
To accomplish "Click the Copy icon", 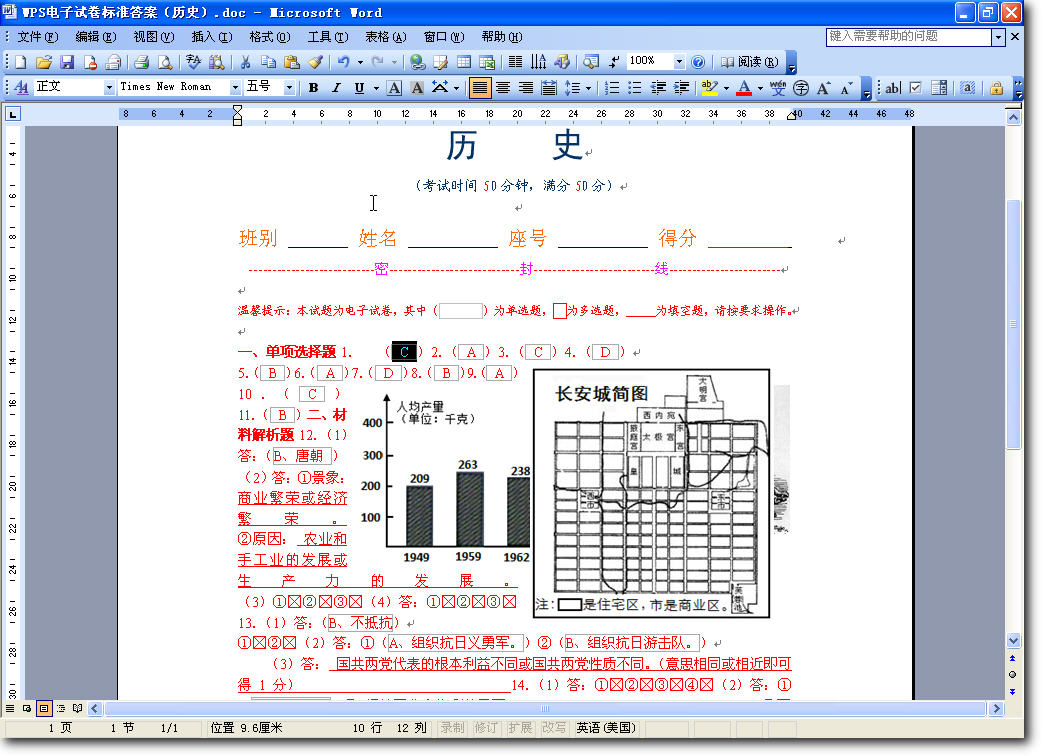I will (268, 63).
